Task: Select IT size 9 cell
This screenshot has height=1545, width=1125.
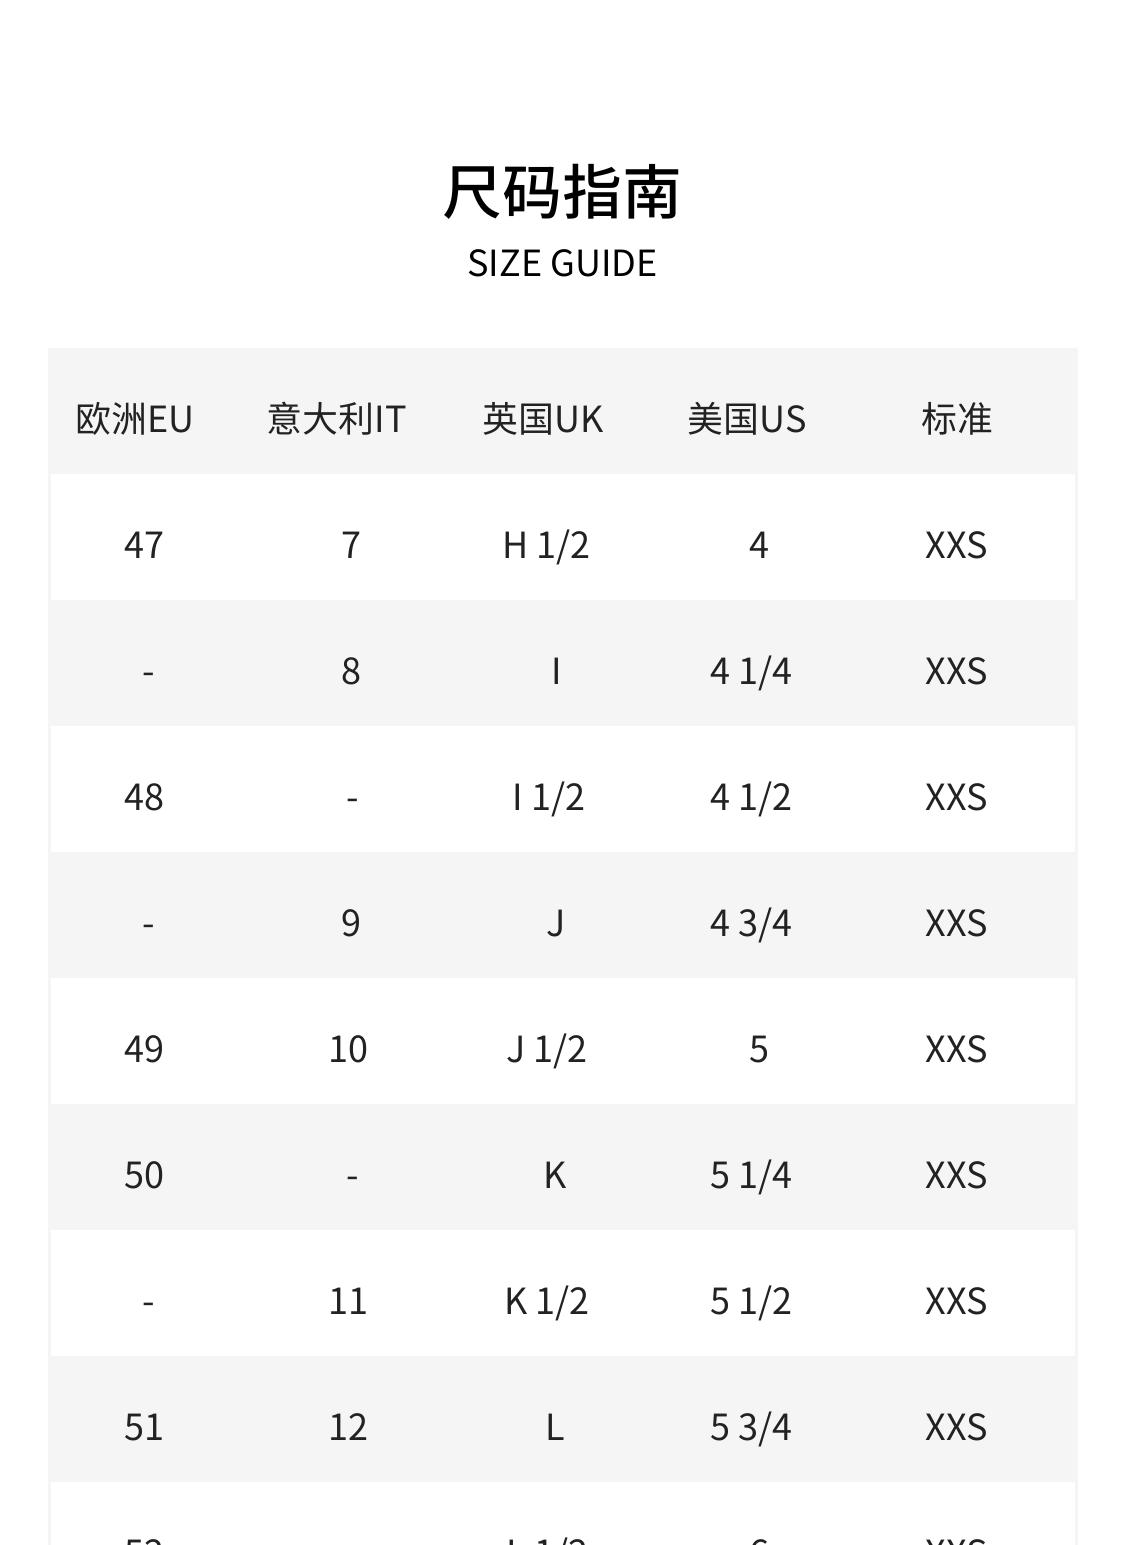Action: pyautogui.click(x=350, y=923)
